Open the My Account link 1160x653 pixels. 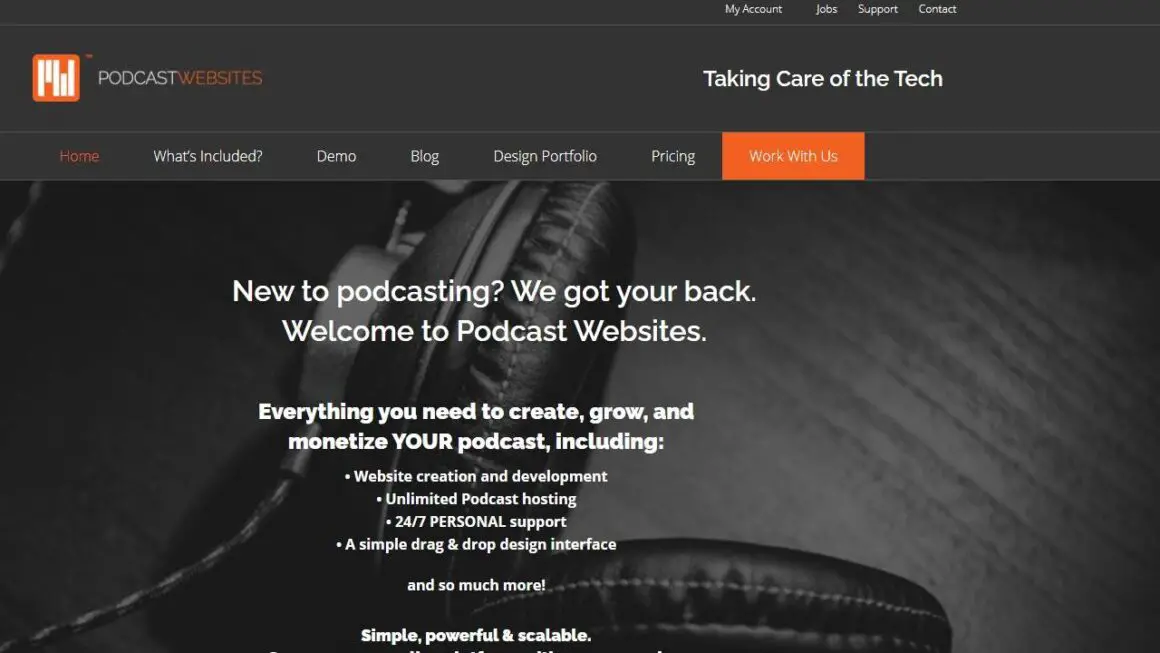(753, 9)
